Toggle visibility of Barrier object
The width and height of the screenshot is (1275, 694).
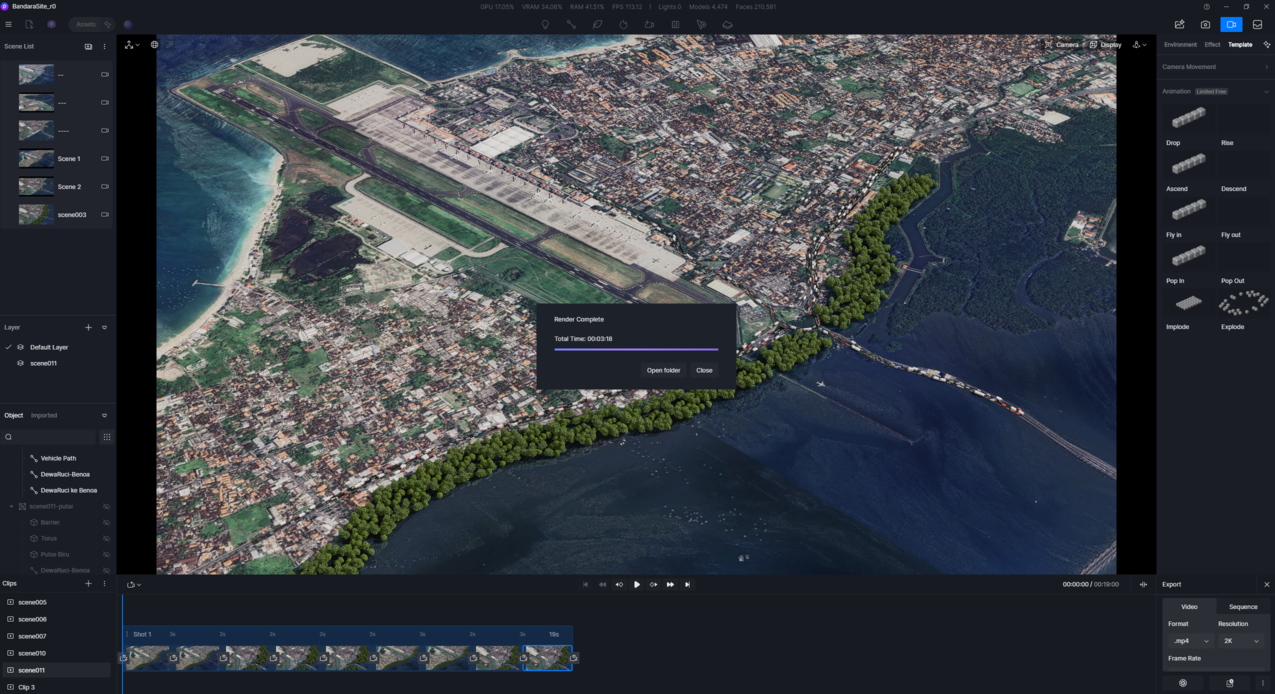tap(106, 523)
